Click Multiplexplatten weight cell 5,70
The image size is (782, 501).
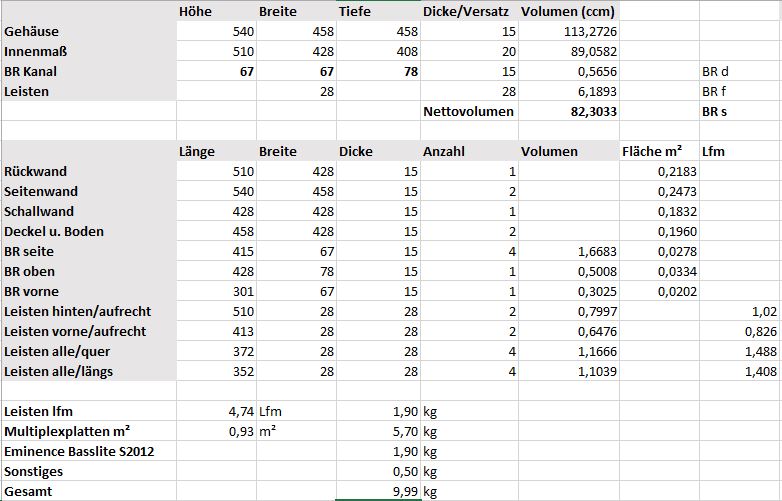click(379, 431)
